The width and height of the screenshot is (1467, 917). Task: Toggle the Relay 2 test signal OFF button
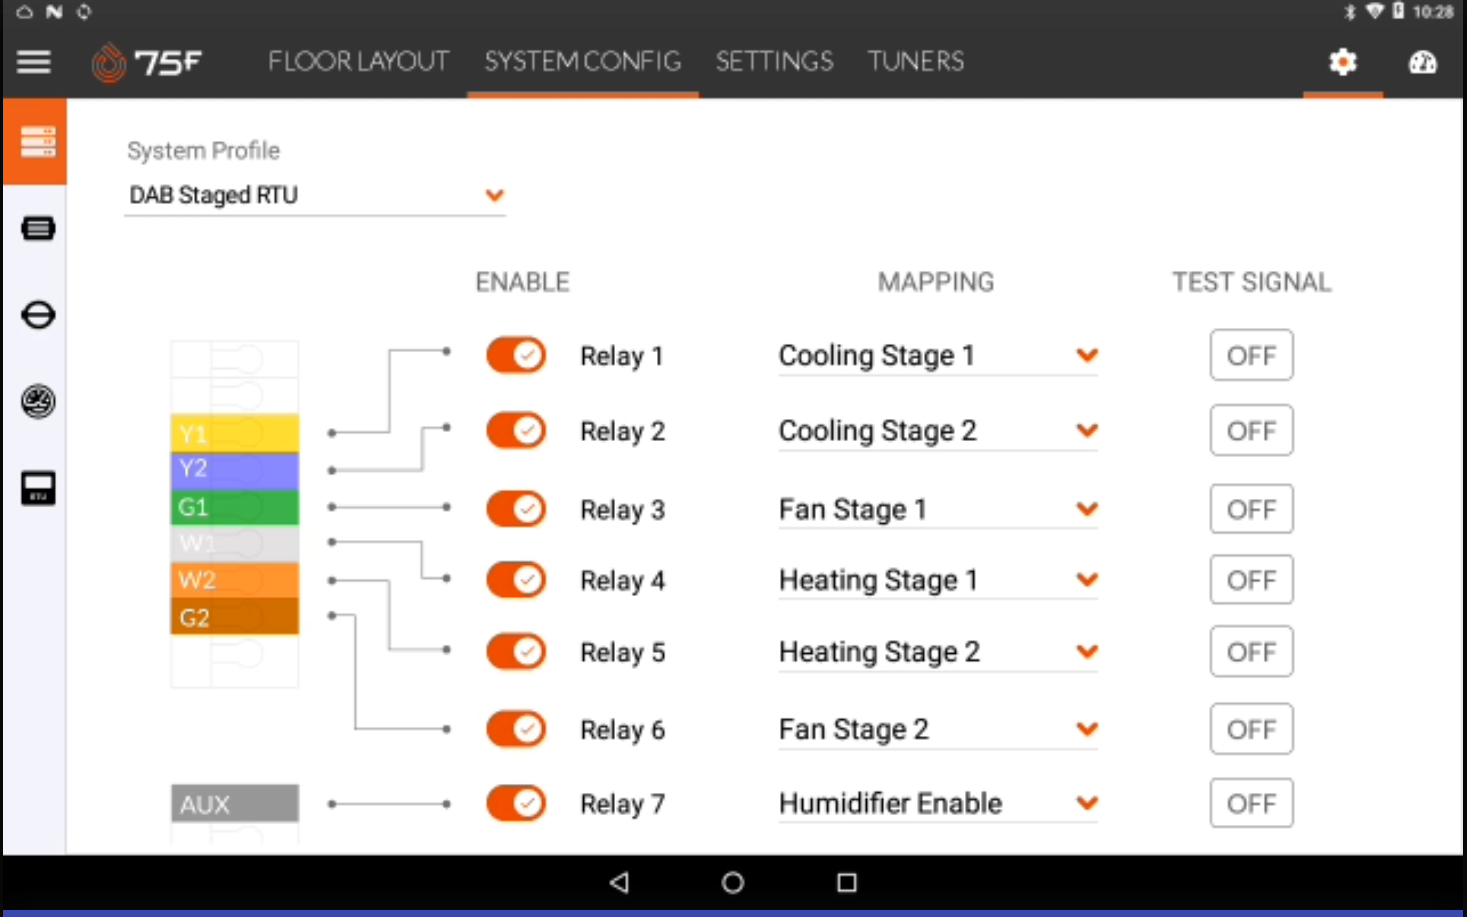(x=1251, y=431)
